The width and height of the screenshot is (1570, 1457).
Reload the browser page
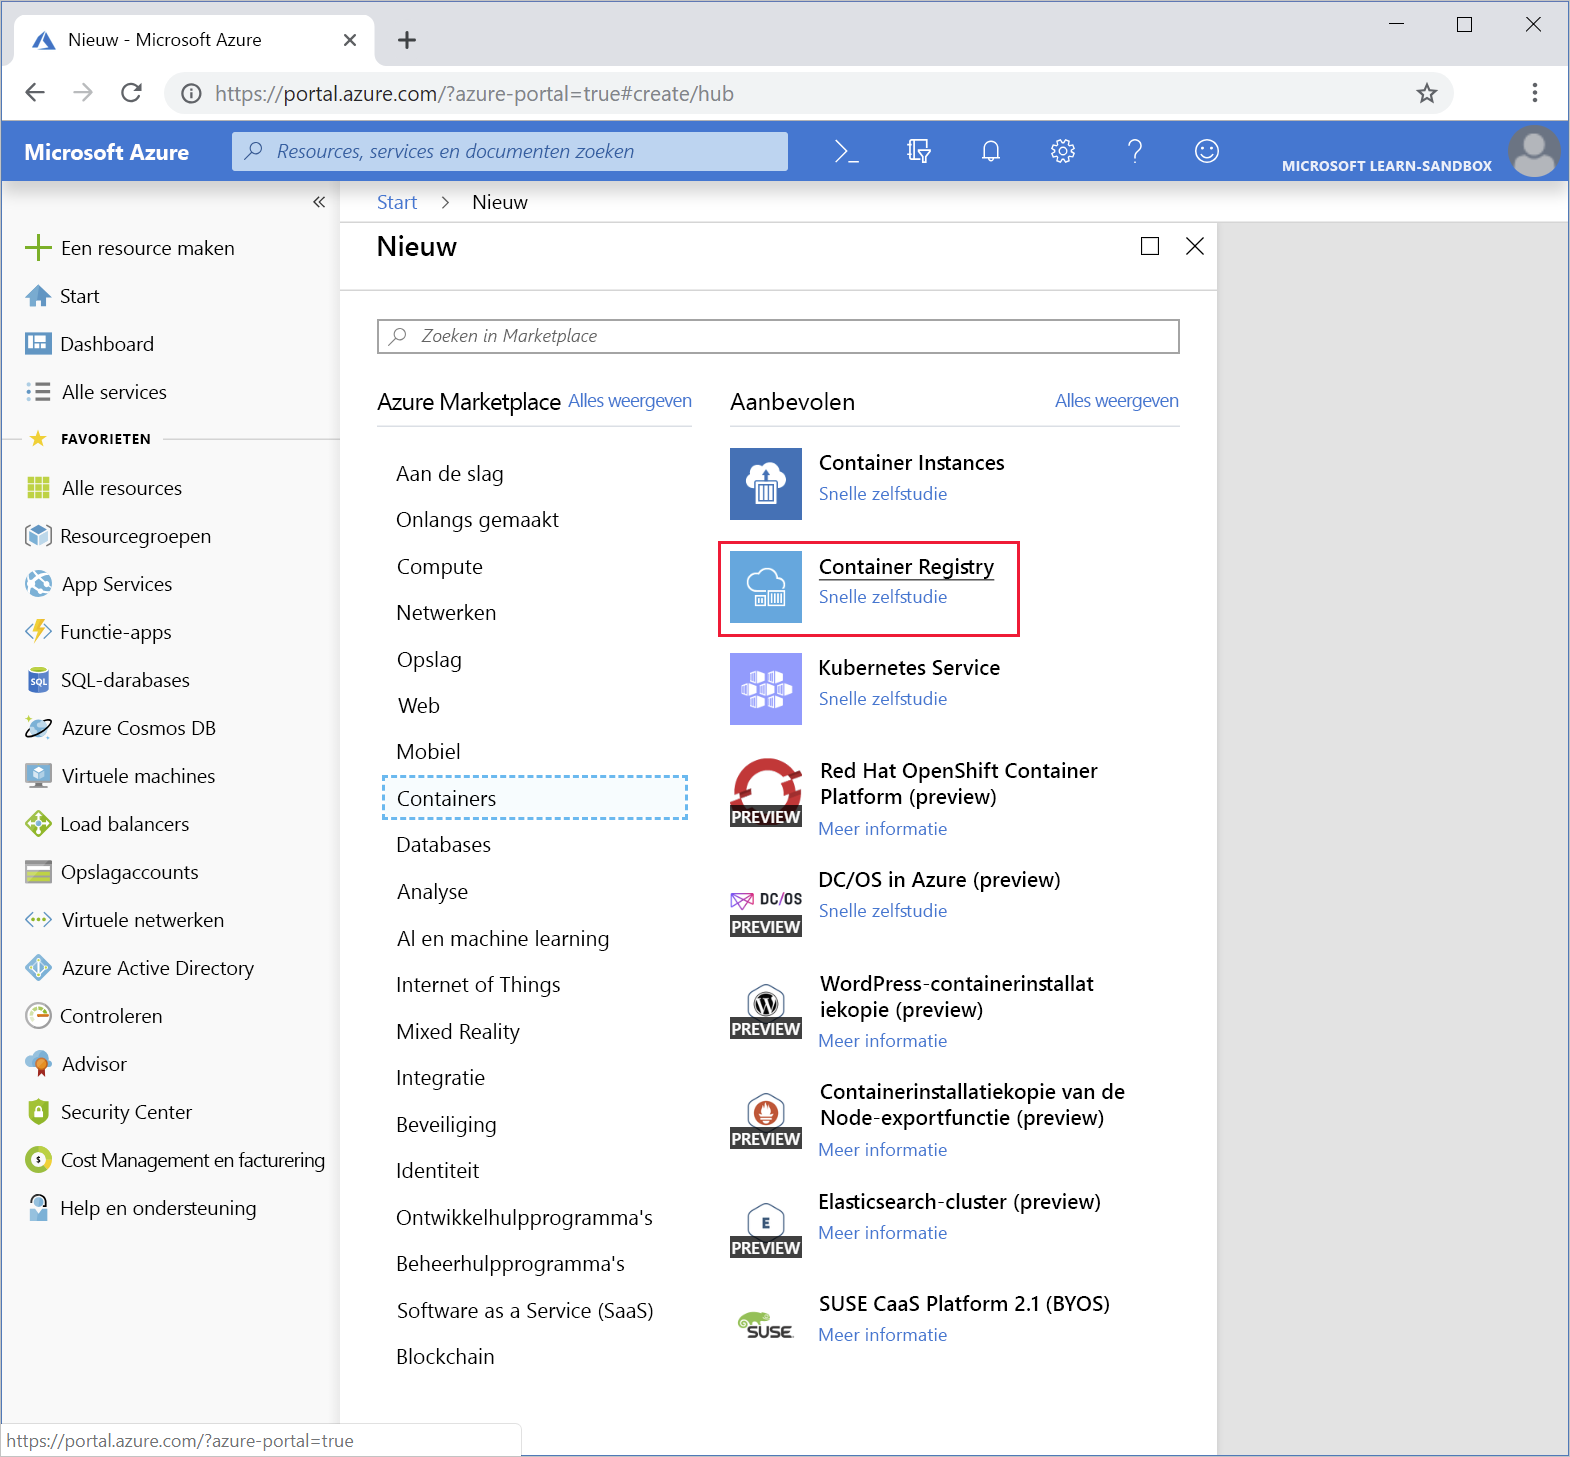pyautogui.click(x=131, y=93)
